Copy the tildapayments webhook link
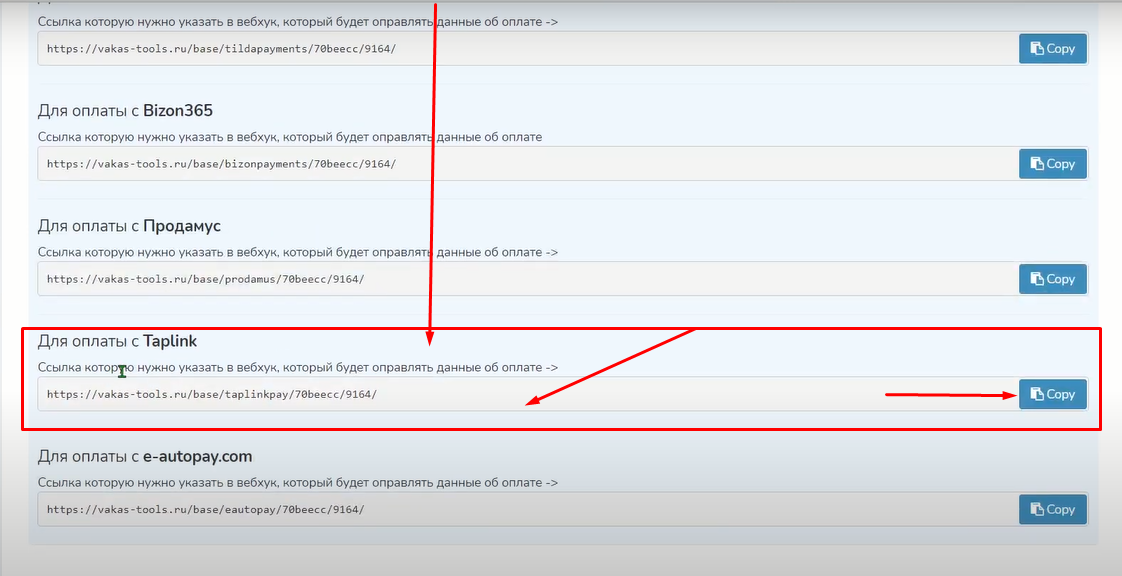The image size is (1122, 576). [1052, 49]
